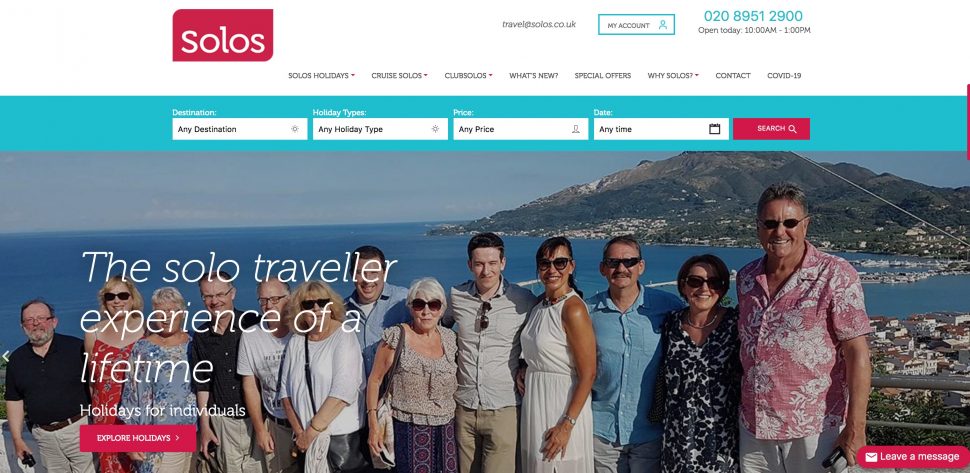Click the calendar icon in the Date field

715,129
